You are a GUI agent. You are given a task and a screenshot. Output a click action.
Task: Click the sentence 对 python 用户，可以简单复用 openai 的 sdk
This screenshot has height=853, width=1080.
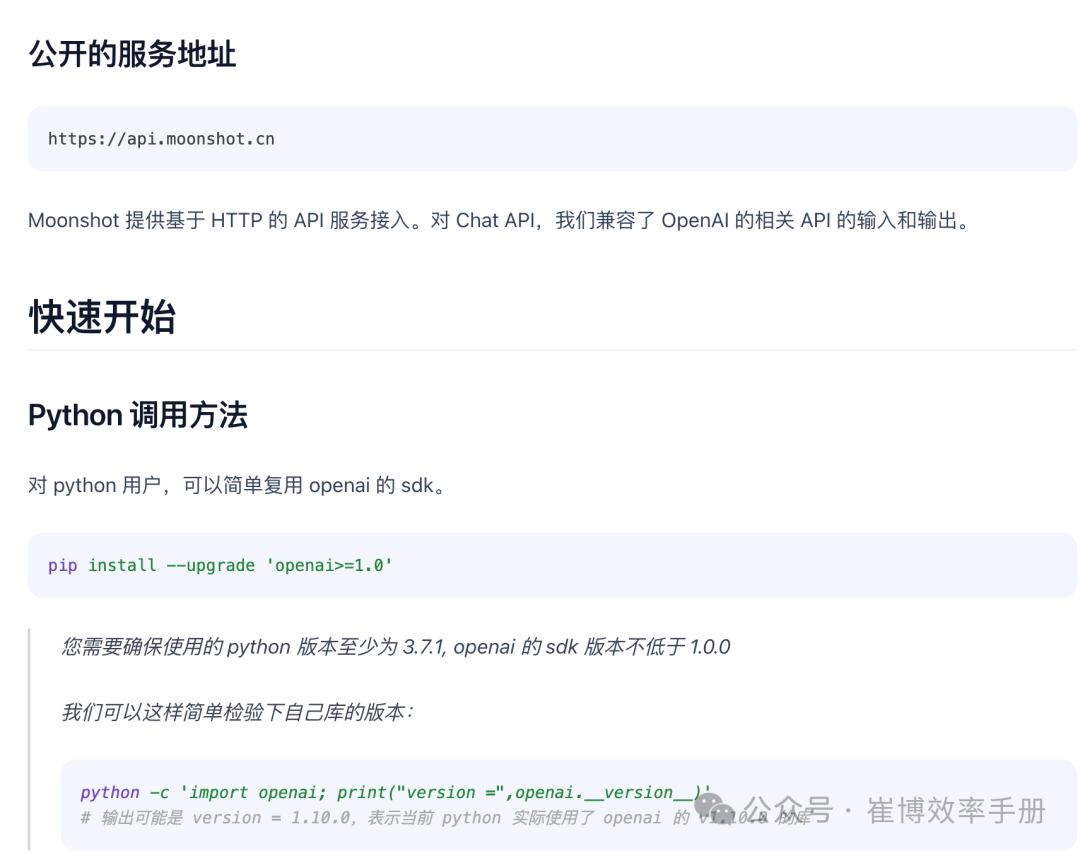point(238,485)
